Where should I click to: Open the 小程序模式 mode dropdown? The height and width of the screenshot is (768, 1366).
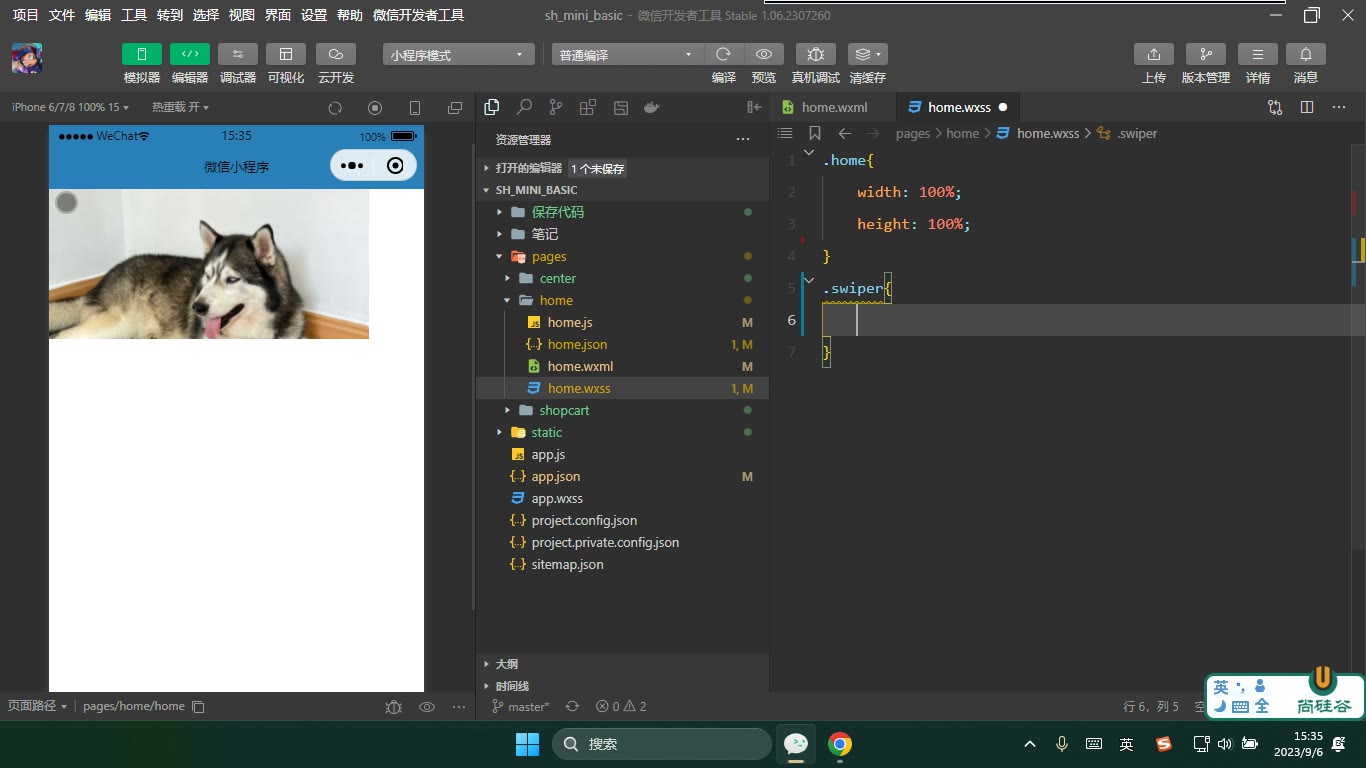[459, 55]
